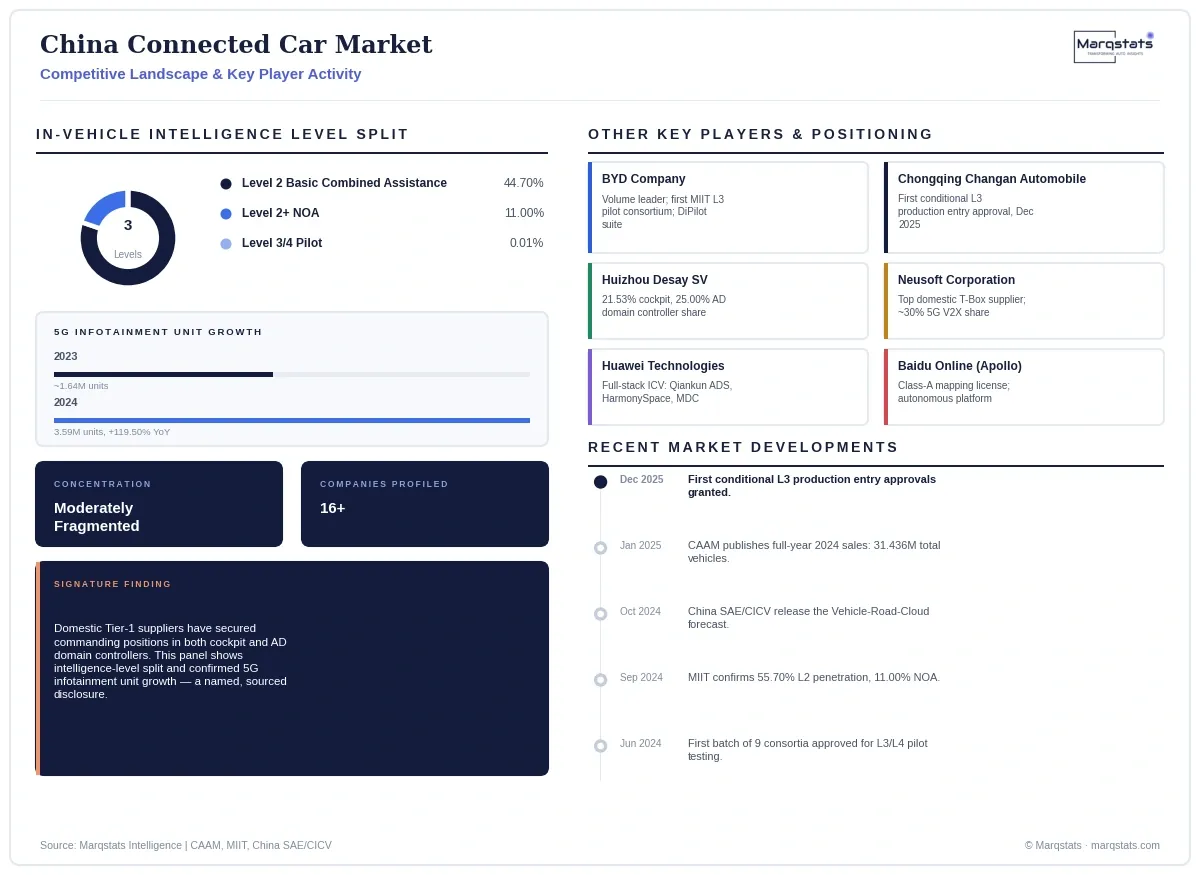Select the 2023 infotainment growth bar
The image size is (1200, 875).
tap(292, 374)
